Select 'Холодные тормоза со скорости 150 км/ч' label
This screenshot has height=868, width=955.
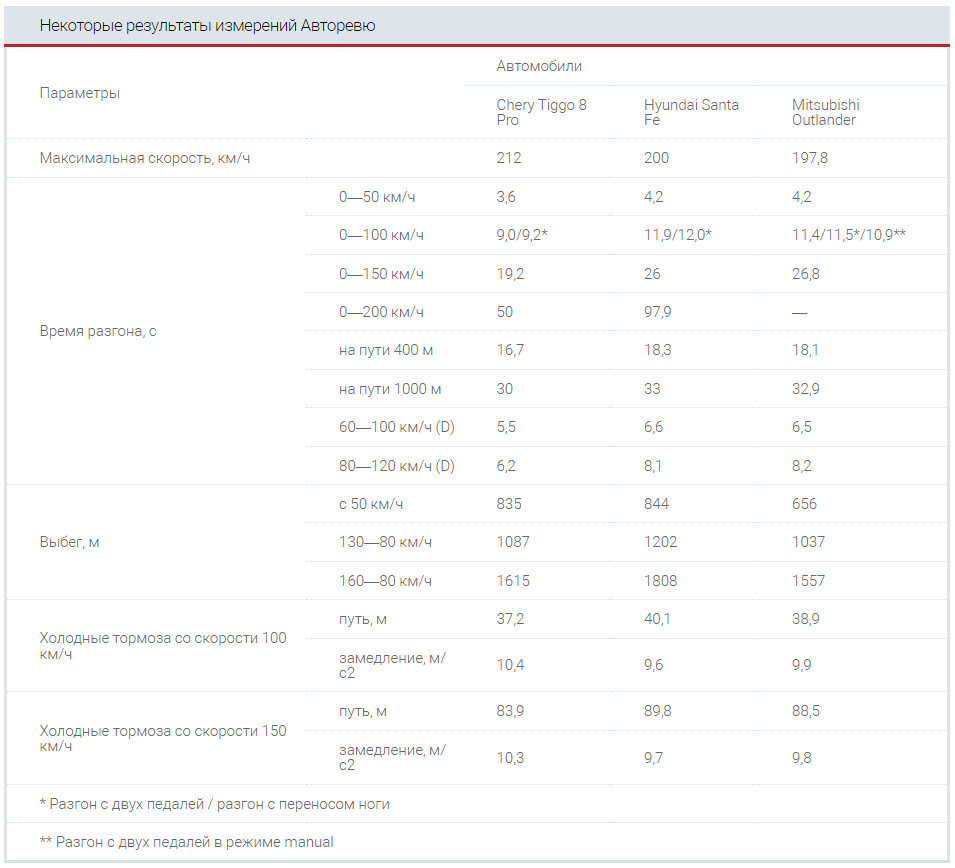pyautogui.click(x=163, y=739)
